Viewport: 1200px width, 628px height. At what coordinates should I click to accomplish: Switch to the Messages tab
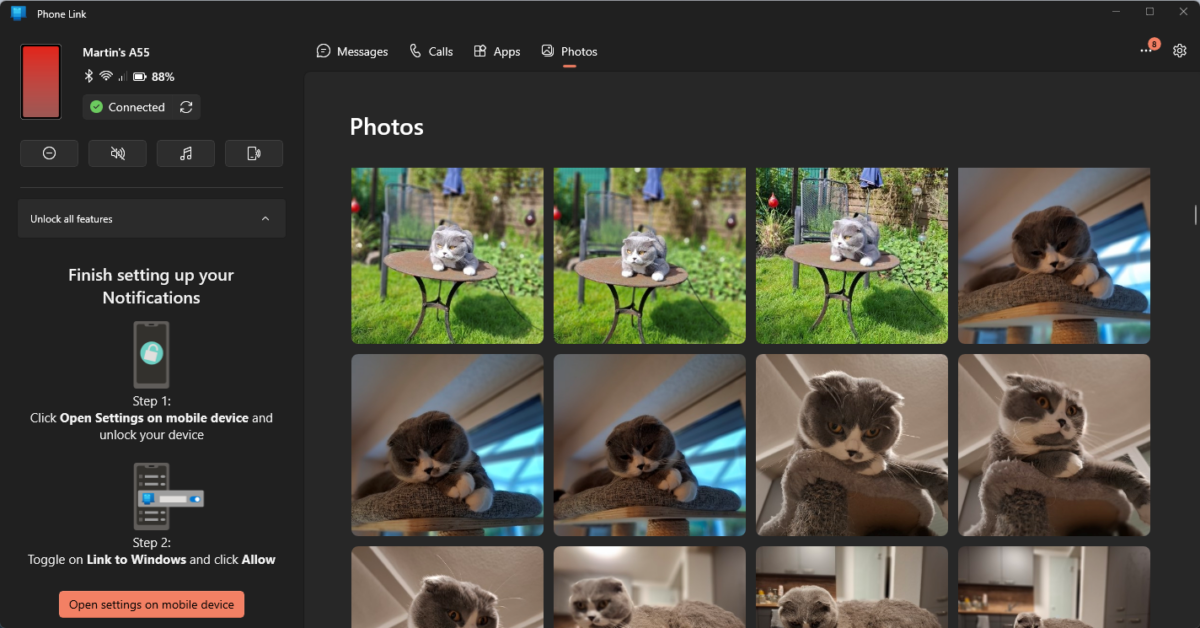pyautogui.click(x=352, y=51)
